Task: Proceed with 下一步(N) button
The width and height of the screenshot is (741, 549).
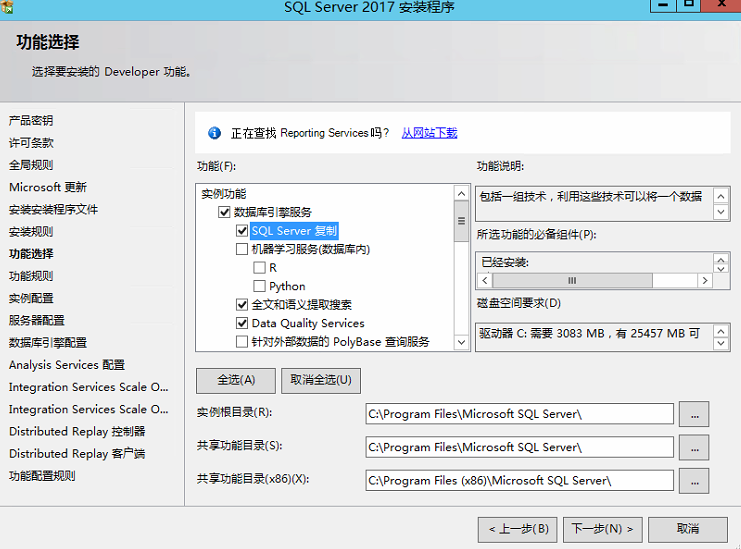Action: (603, 530)
